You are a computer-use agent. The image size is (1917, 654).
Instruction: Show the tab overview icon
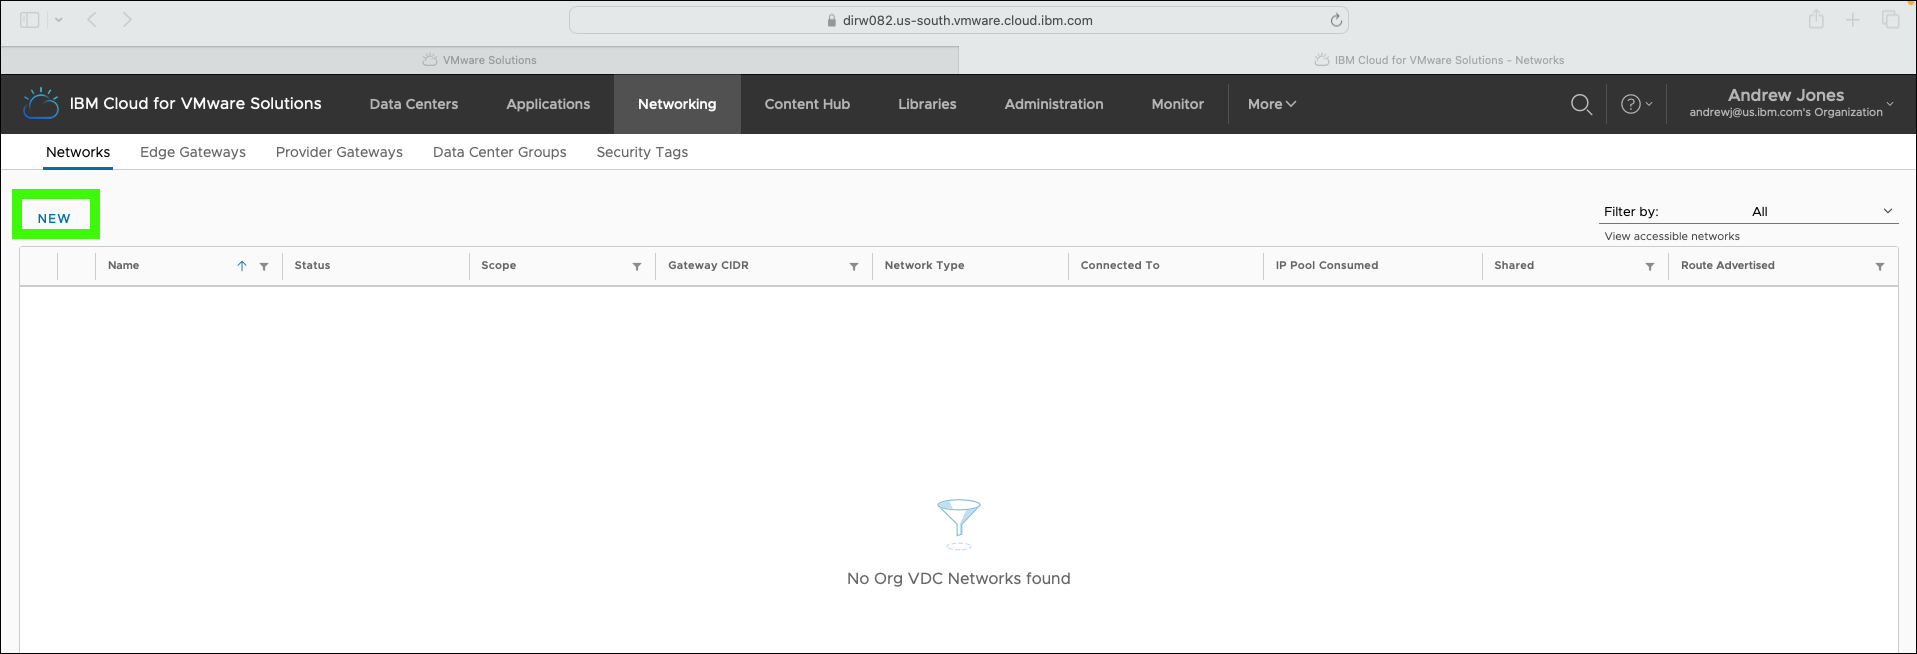[1890, 20]
